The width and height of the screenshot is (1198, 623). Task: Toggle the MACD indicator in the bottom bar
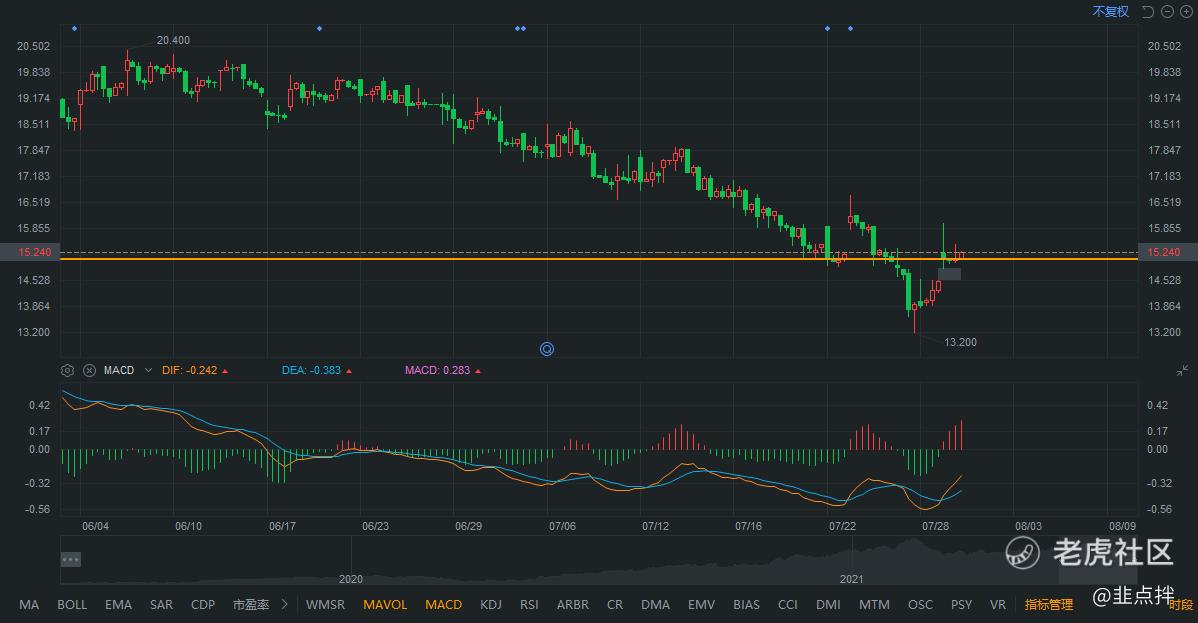point(443,604)
